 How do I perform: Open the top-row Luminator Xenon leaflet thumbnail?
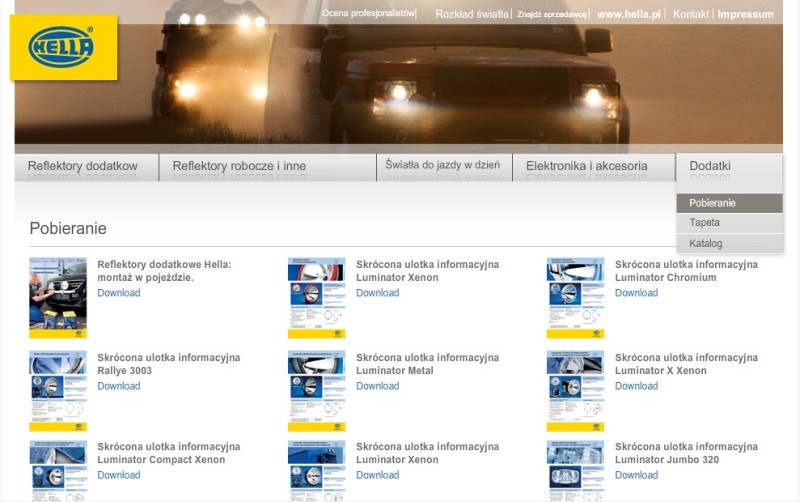(x=317, y=298)
